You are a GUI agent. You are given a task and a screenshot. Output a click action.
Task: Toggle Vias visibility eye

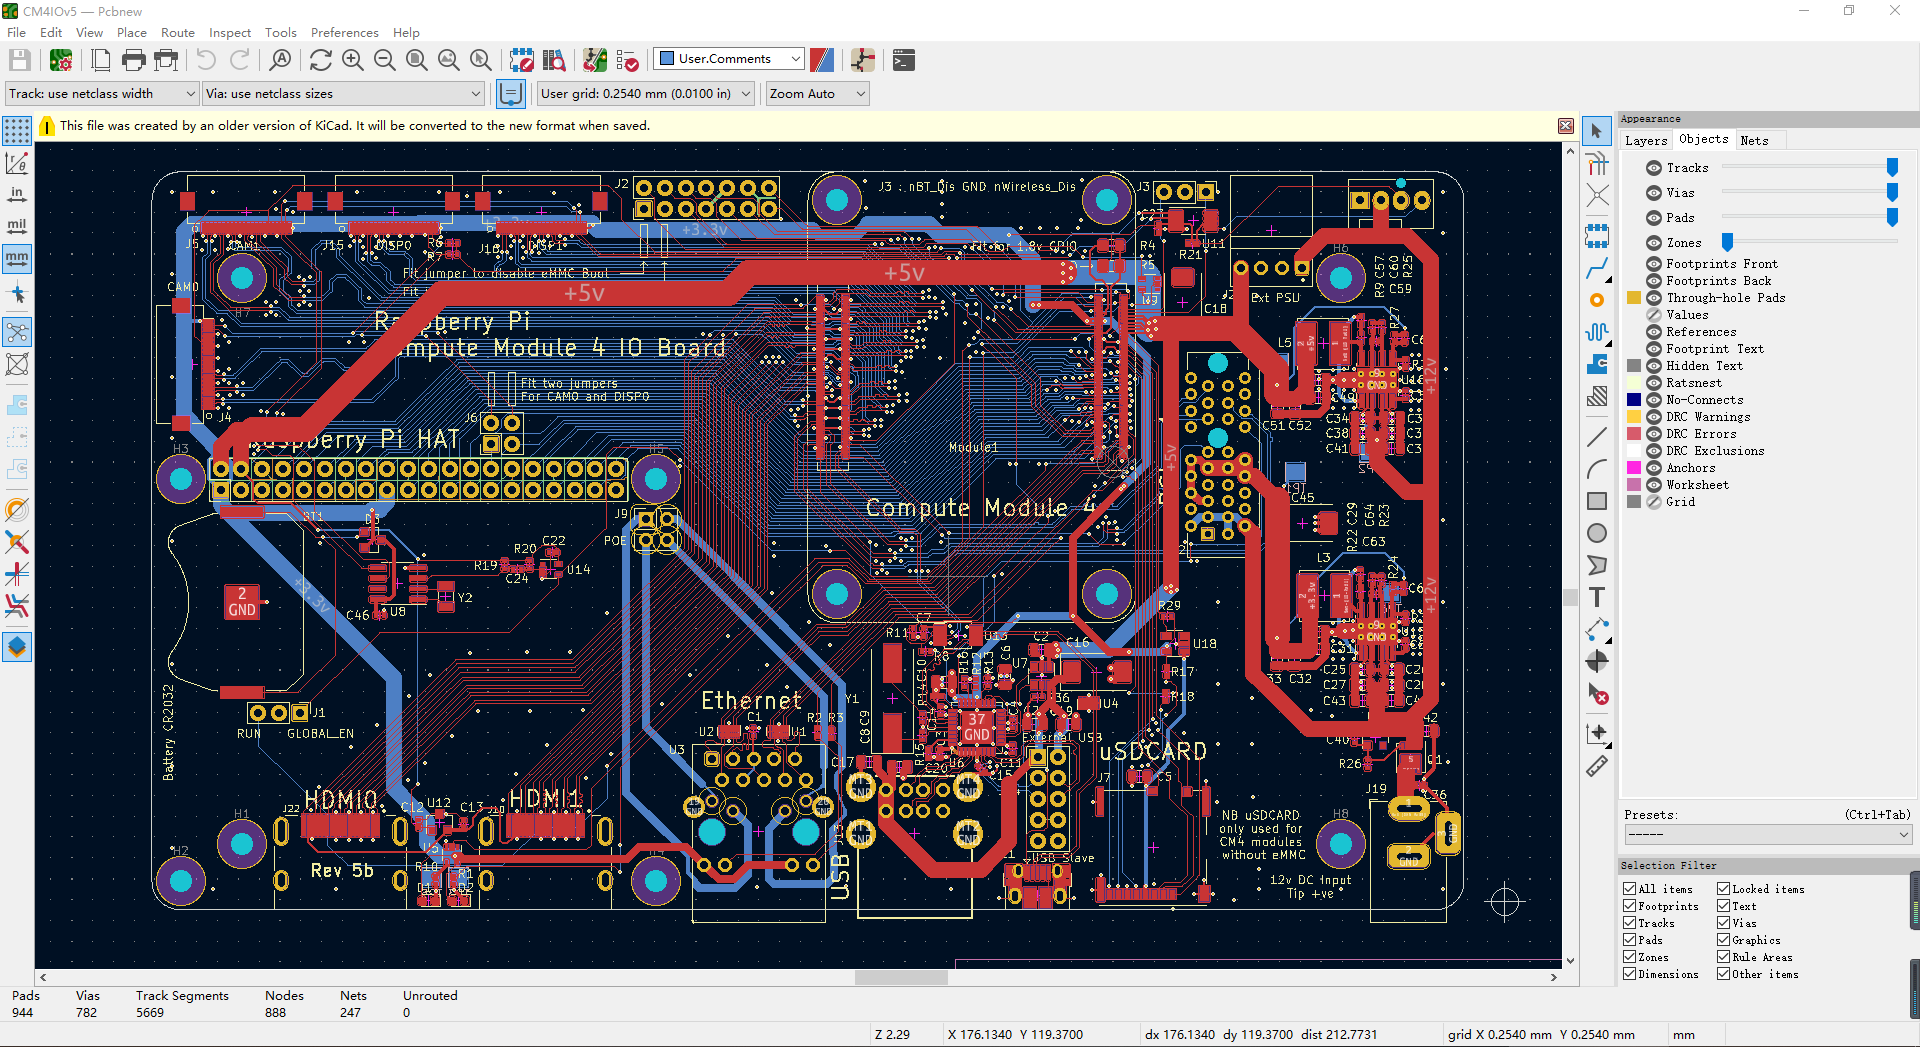click(x=1654, y=193)
